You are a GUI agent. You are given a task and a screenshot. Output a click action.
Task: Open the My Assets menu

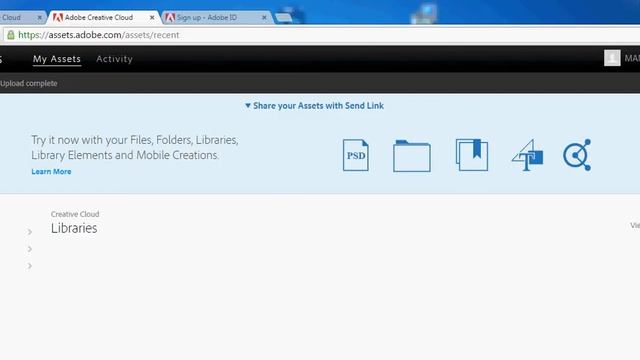click(x=57, y=59)
